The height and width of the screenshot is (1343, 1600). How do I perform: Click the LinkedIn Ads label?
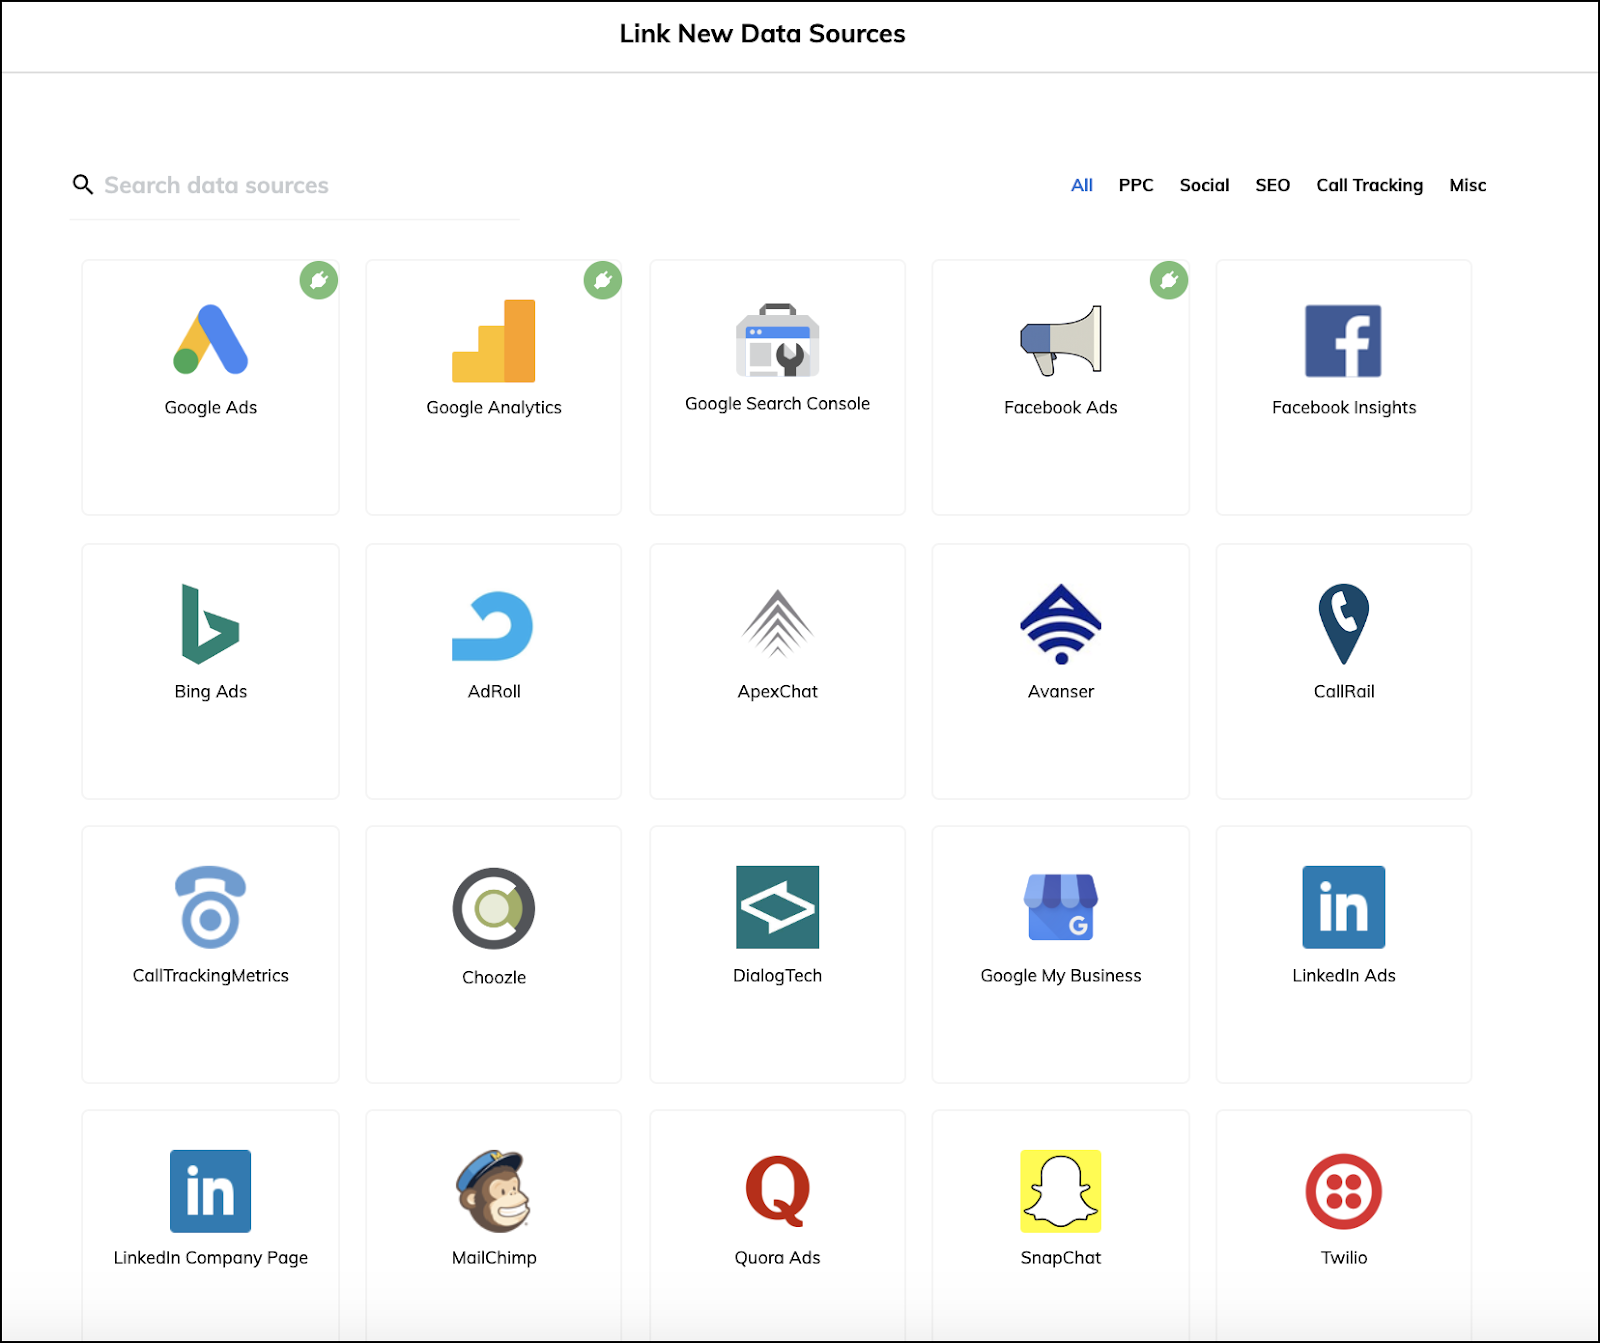(1343, 975)
